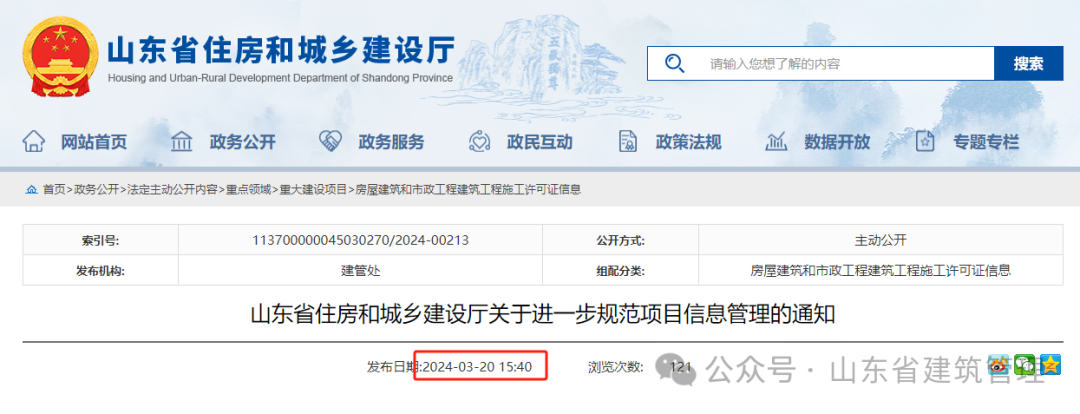Click the 浏览次数 label

point(615,367)
